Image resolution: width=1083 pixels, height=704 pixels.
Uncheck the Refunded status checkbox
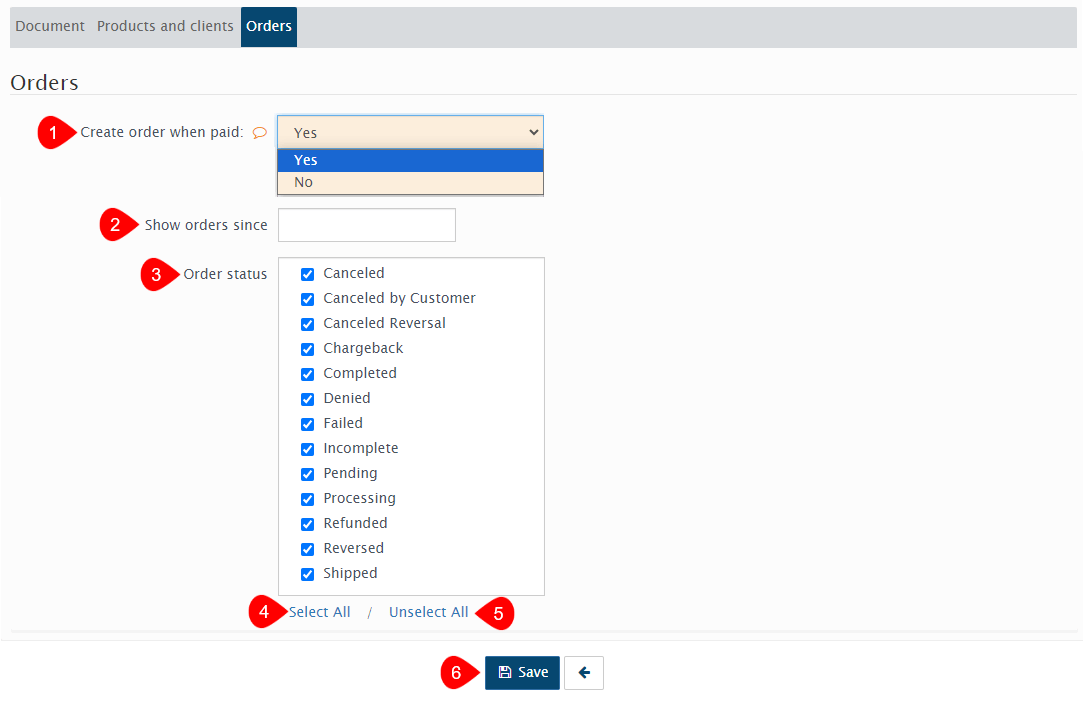[x=308, y=524]
